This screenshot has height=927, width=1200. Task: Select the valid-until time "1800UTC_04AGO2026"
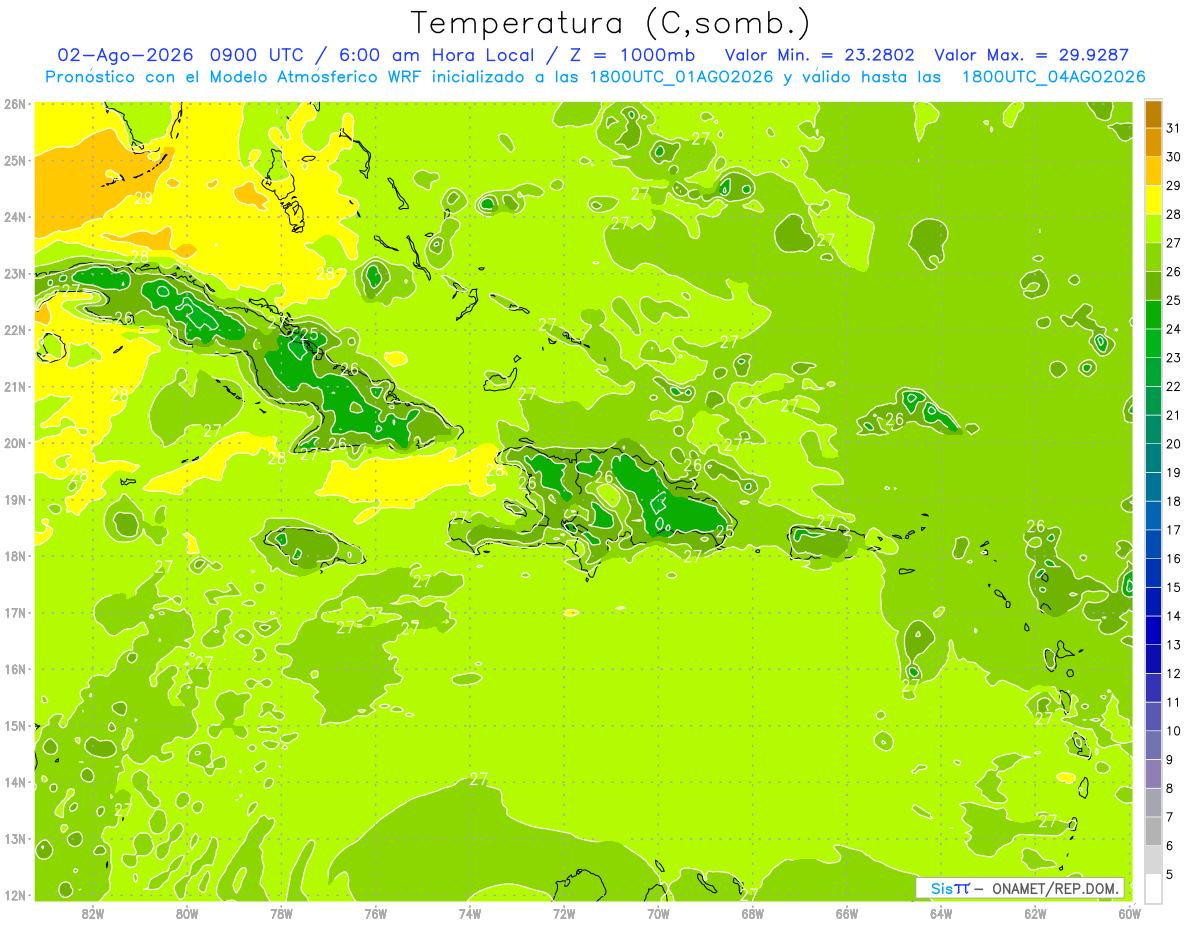coord(1053,77)
